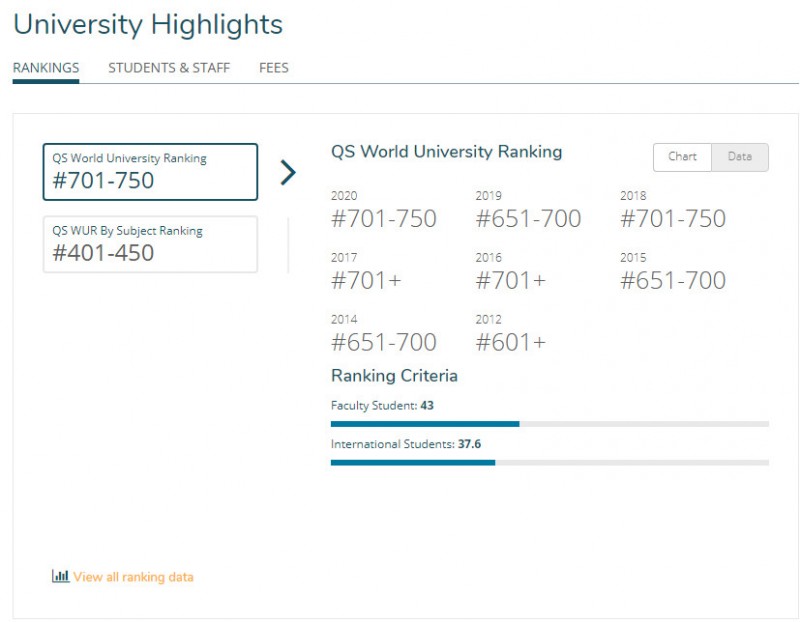Select QS WUR By Subject Ranking card
This screenshot has height=622, width=800.
click(151, 244)
